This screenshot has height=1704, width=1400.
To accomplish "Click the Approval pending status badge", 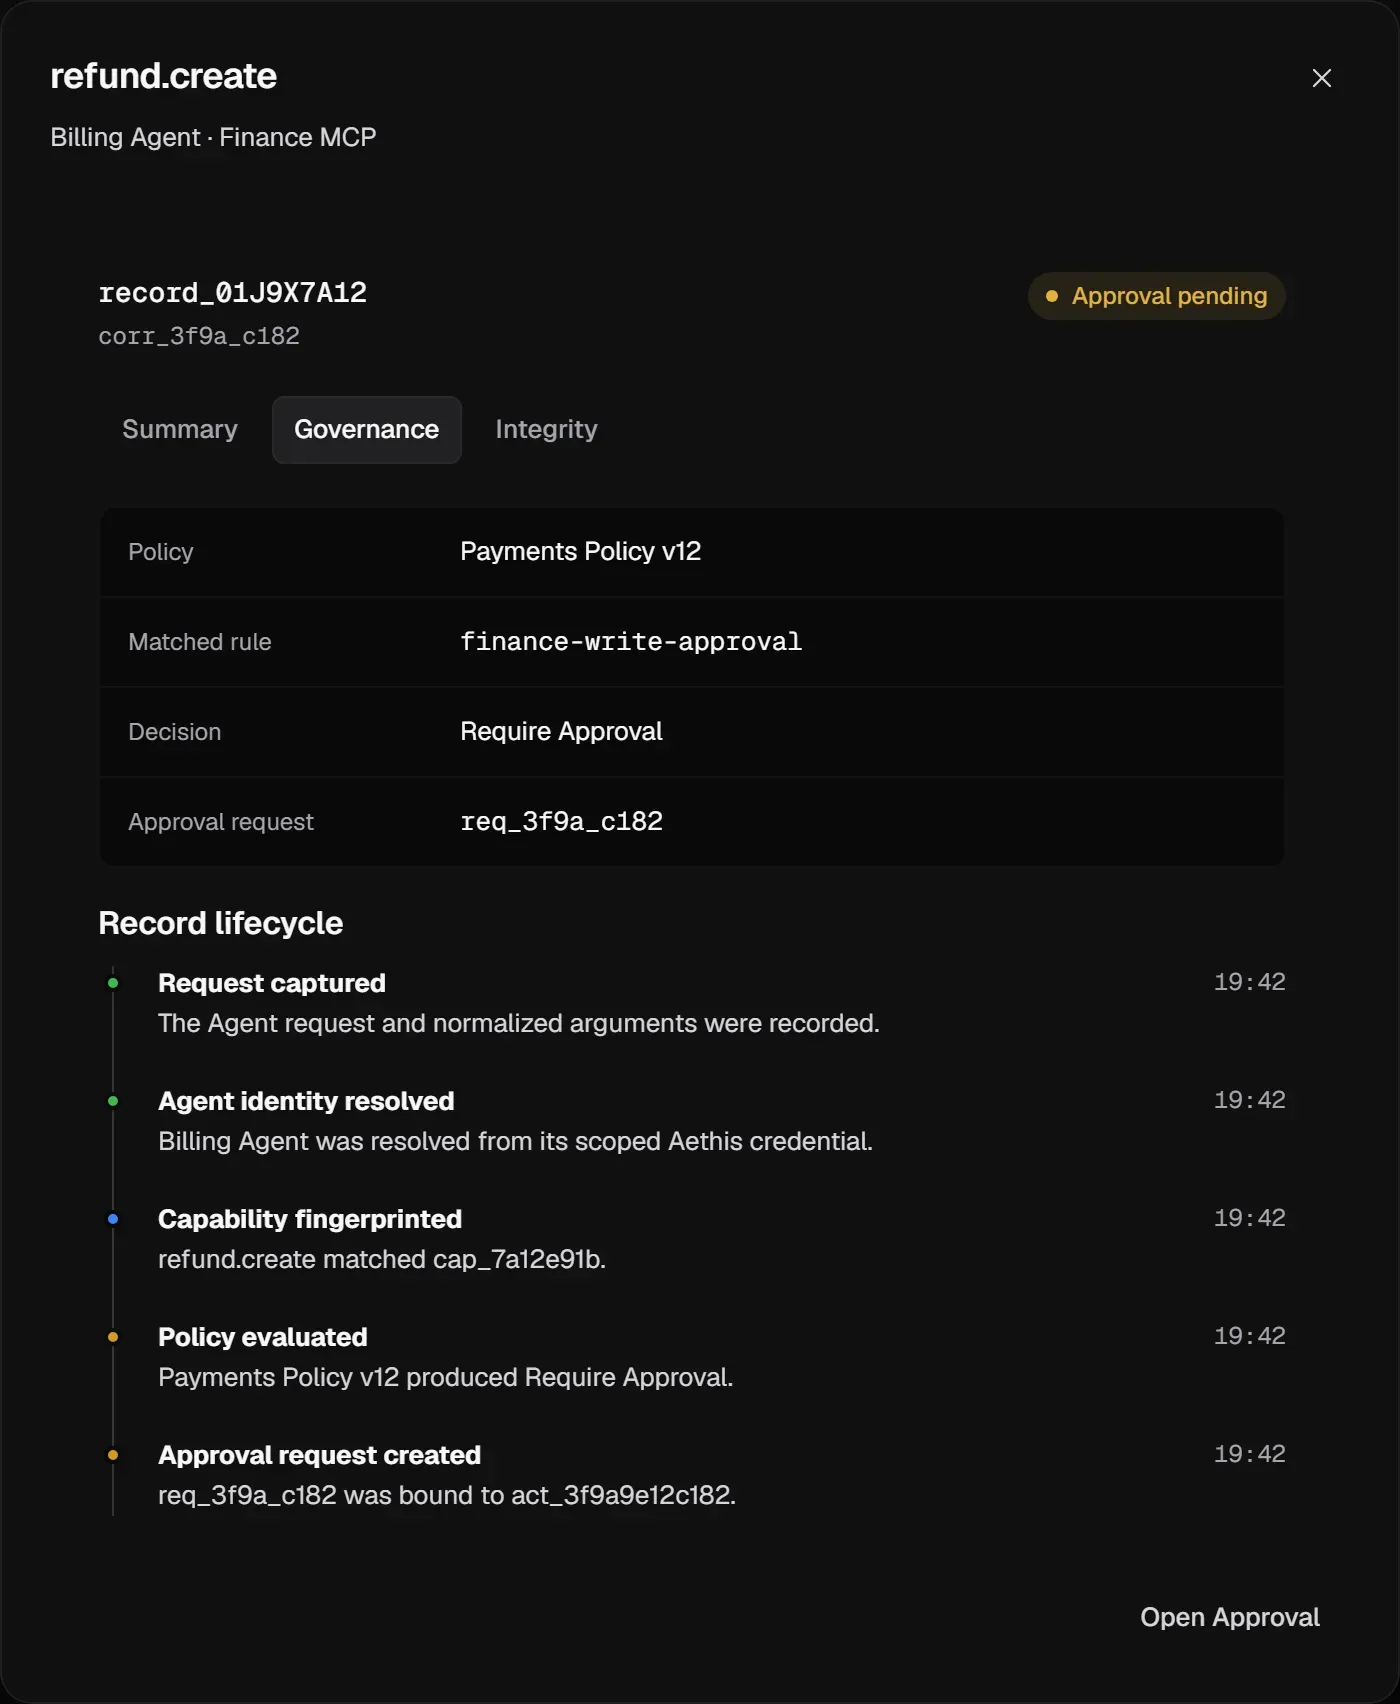I will (x=1156, y=296).
